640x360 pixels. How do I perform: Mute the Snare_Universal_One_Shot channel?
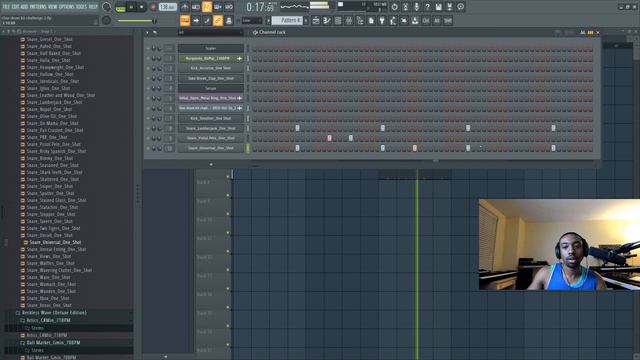click(148, 148)
